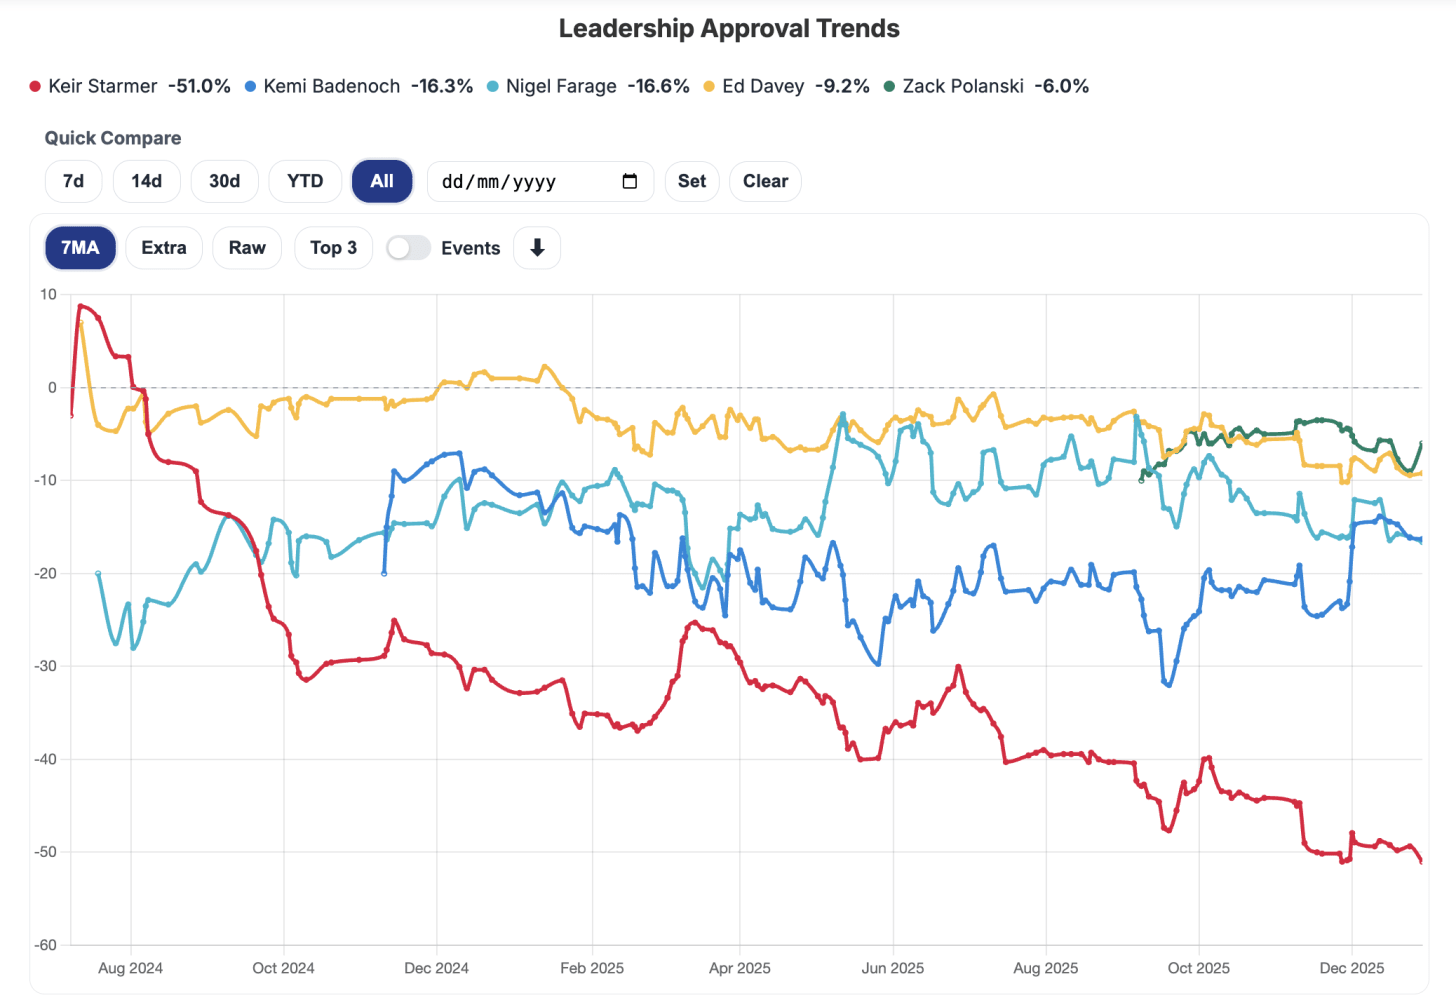Enable Raw data display mode

(246, 247)
